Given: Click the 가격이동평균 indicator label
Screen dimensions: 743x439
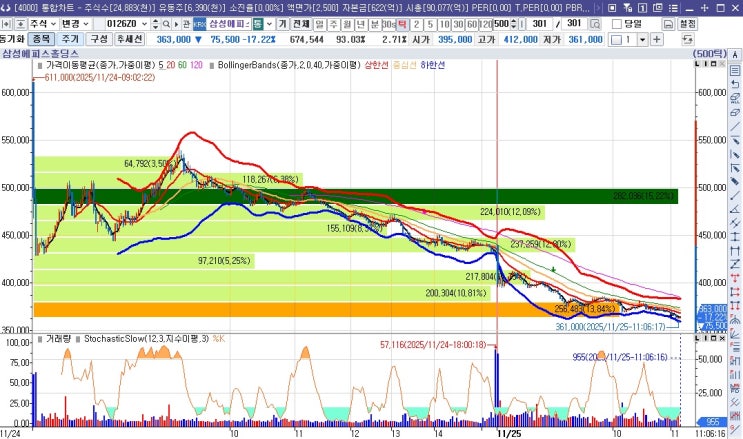Looking at the screenshot, I should pyautogui.click(x=101, y=65).
